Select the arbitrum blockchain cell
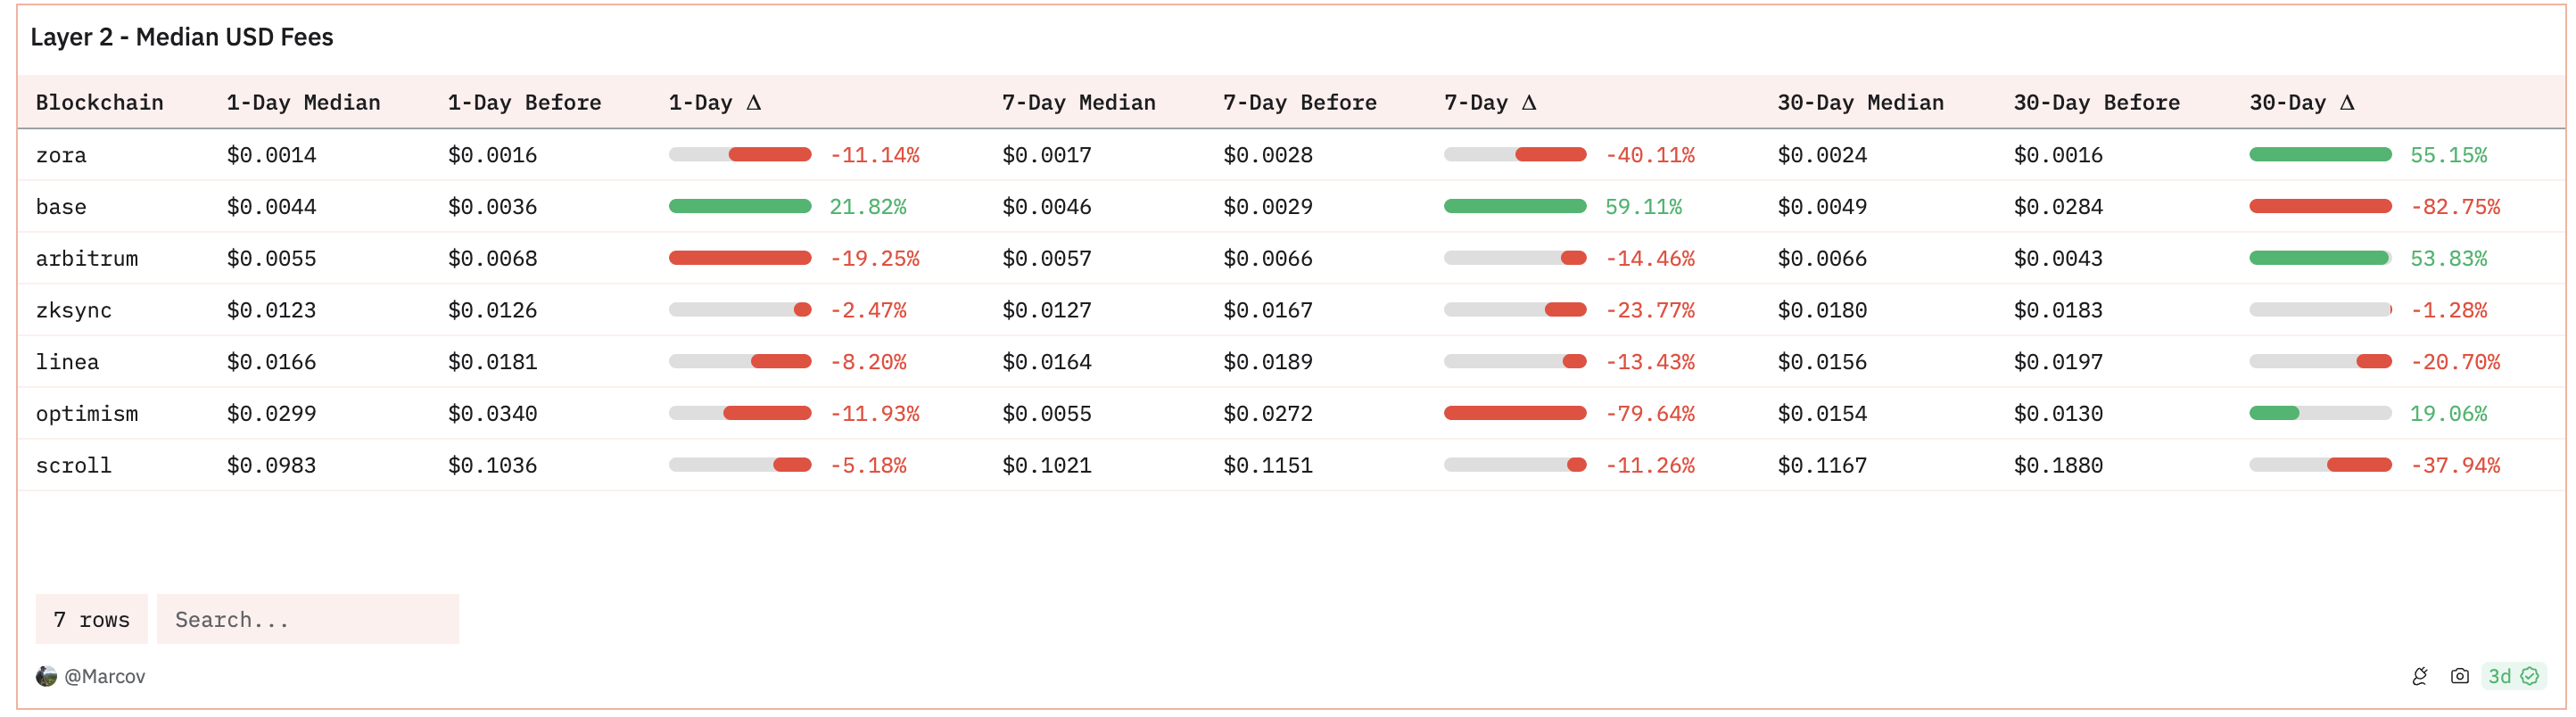 pyautogui.click(x=87, y=259)
